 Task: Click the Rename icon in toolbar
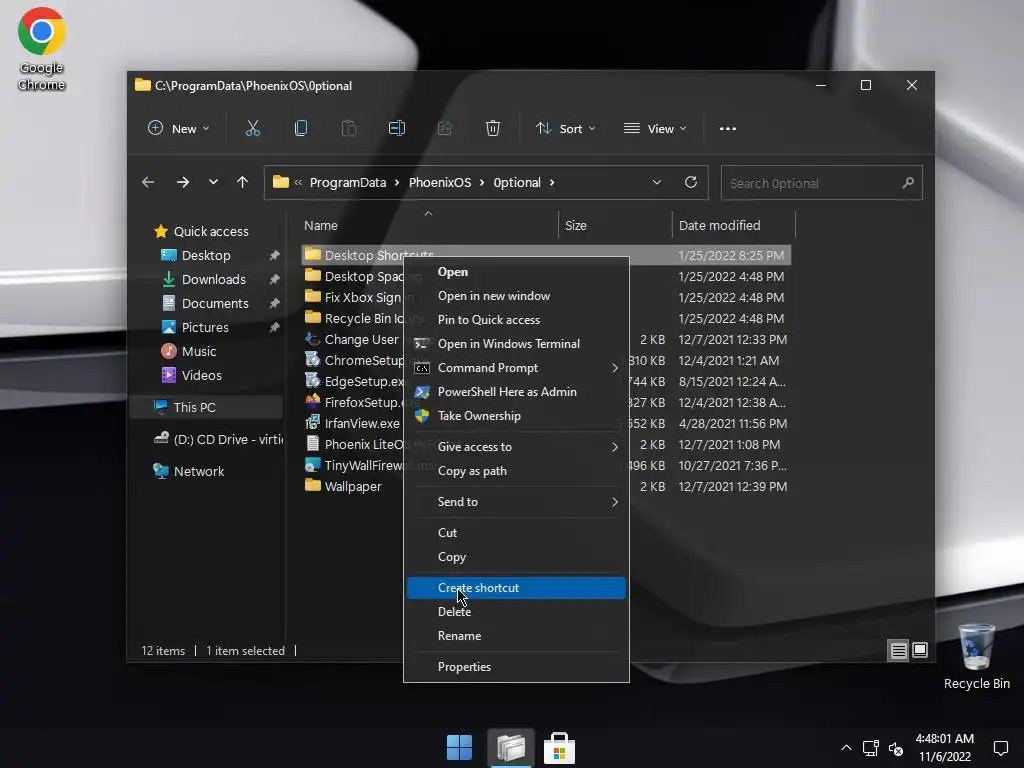tap(397, 129)
